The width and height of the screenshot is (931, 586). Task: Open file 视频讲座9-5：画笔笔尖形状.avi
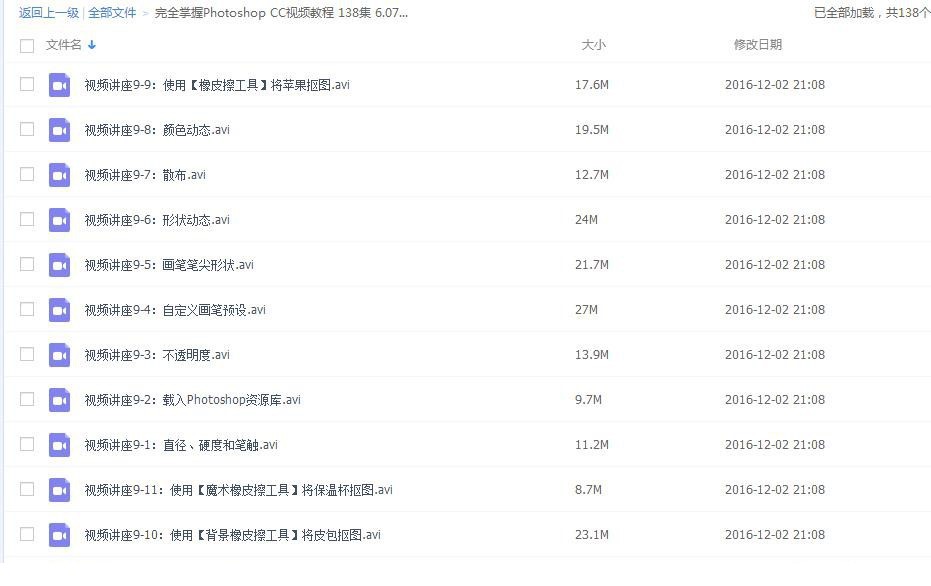(x=169, y=265)
